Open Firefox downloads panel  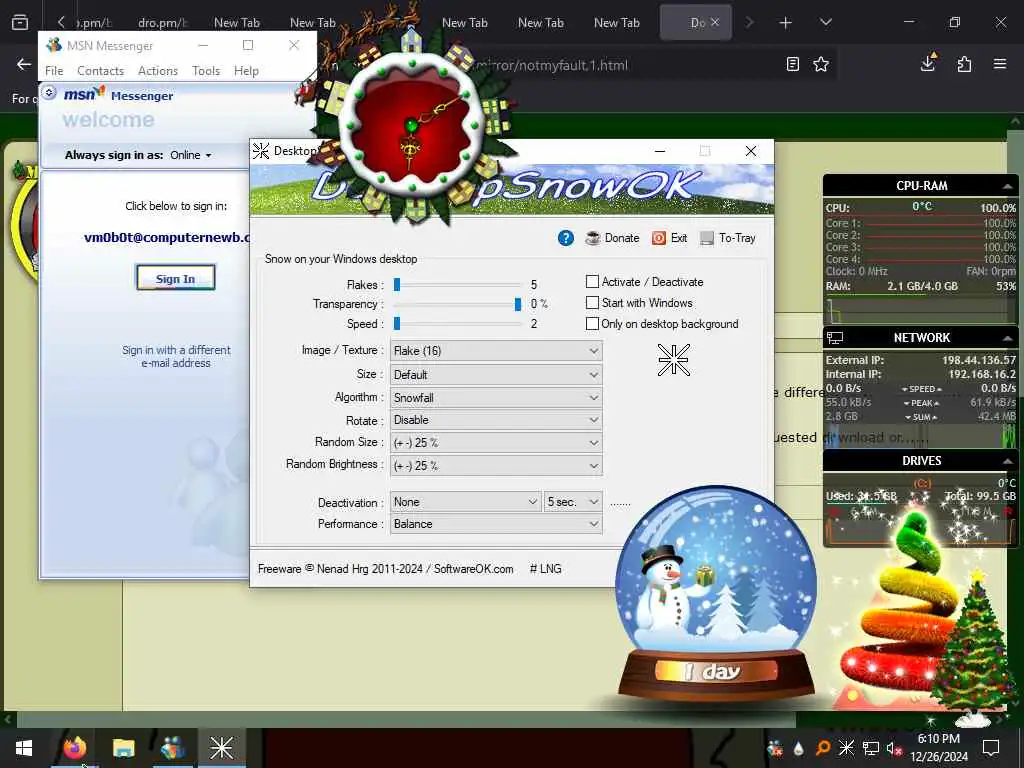[x=928, y=63]
